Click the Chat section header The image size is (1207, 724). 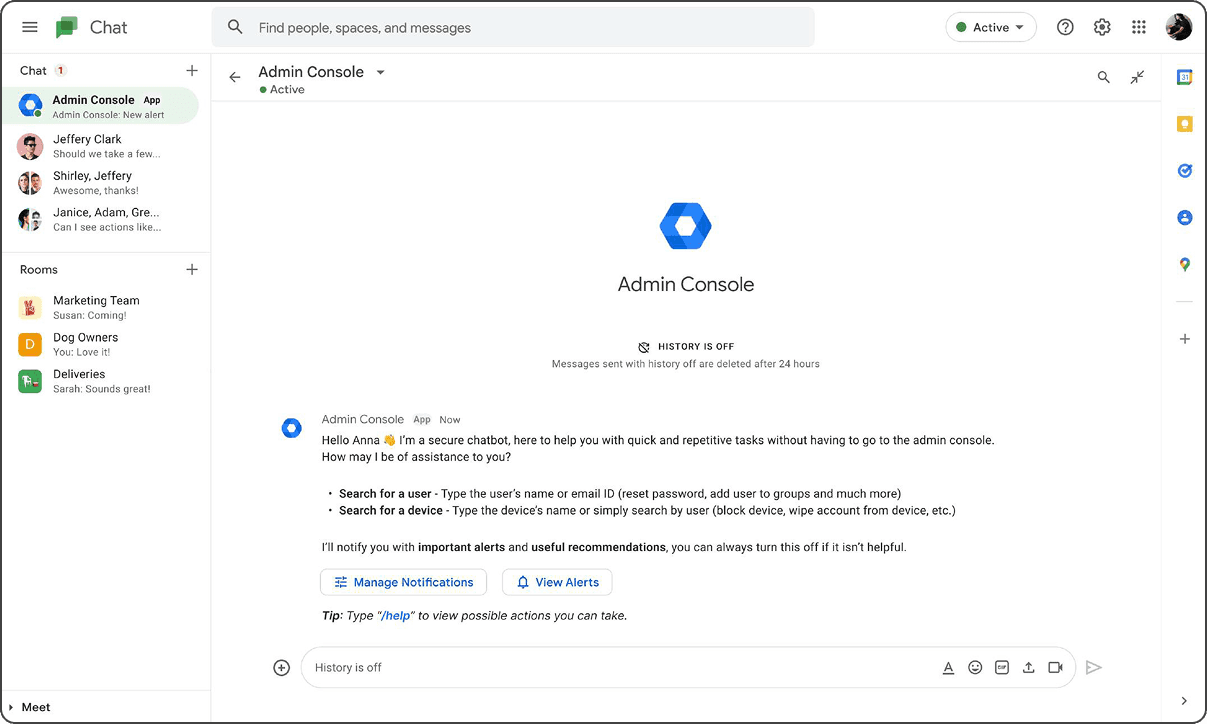pos(33,70)
